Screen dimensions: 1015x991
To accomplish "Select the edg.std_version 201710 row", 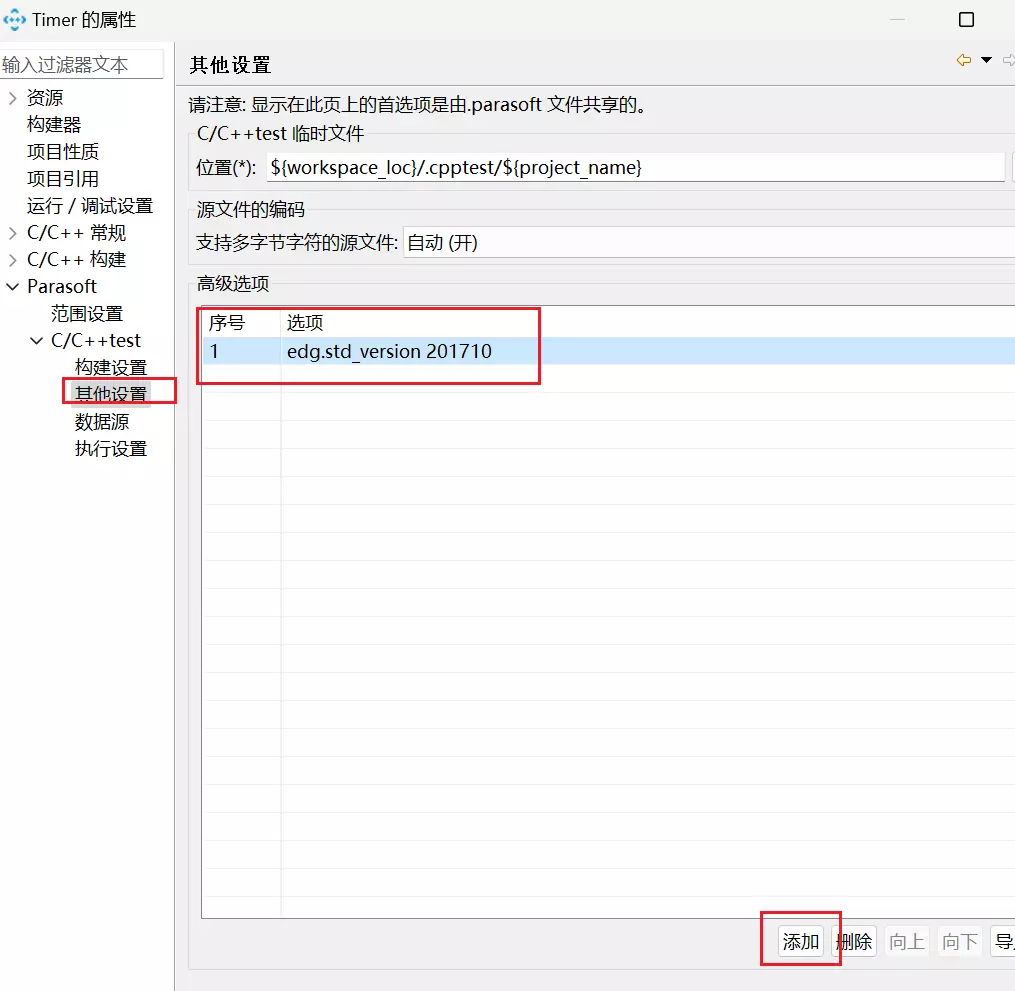I will click(389, 351).
